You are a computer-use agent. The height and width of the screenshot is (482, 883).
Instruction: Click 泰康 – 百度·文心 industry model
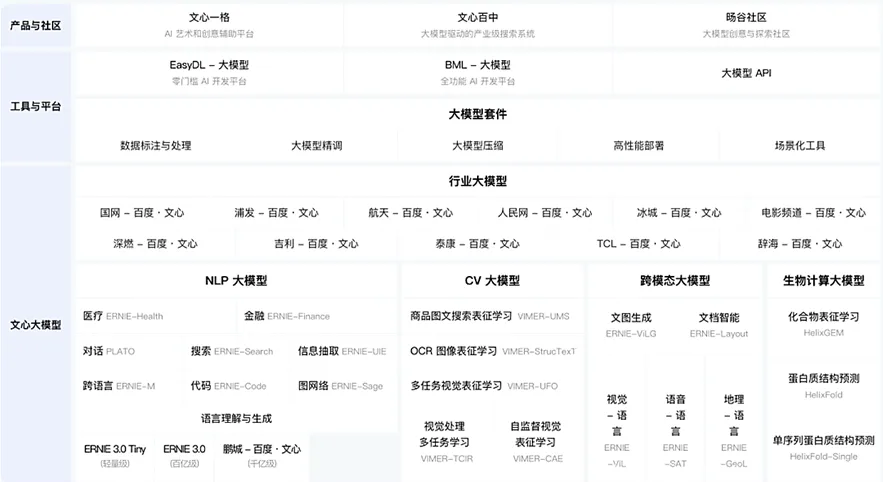pyautogui.click(x=478, y=244)
